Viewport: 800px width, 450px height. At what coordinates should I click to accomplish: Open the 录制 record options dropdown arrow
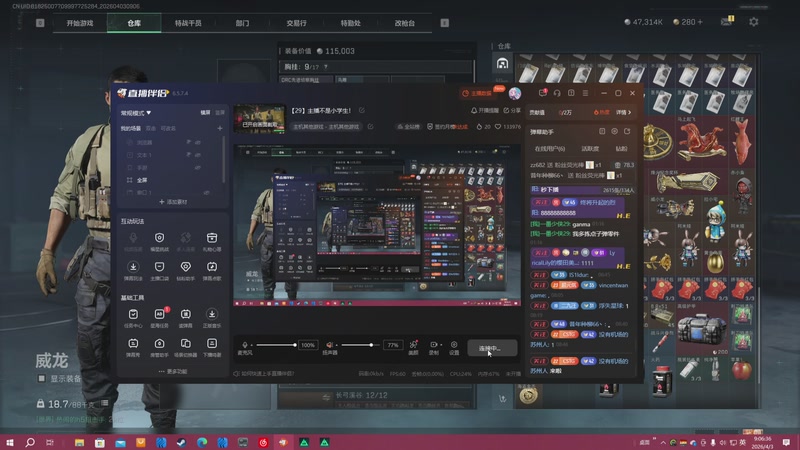pos(440,345)
